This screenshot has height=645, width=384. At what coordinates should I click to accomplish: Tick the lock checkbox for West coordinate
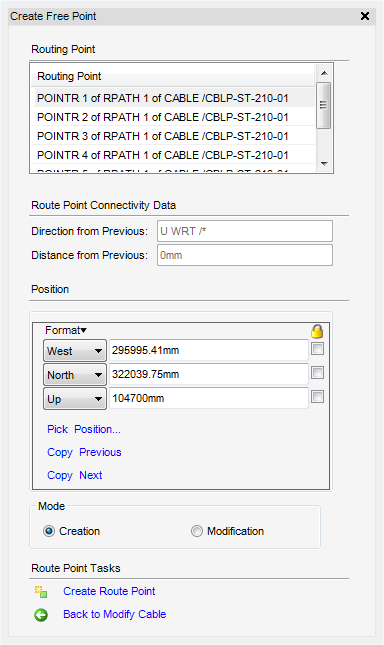pyautogui.click(x=317, y=349)
